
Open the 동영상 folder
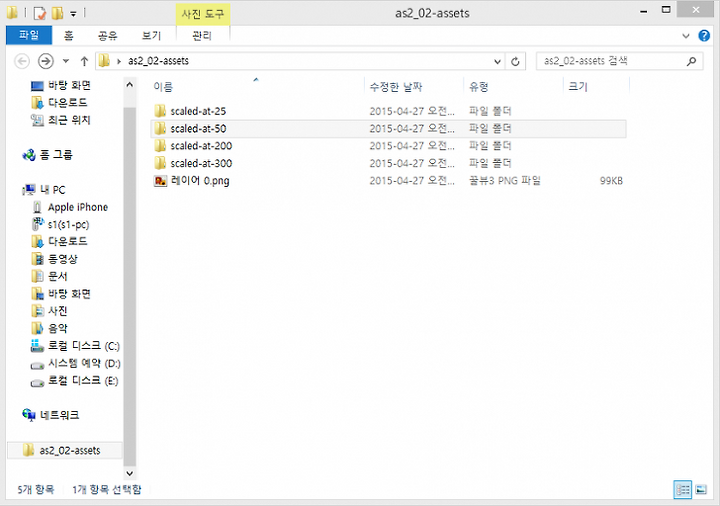pos(63,259)
